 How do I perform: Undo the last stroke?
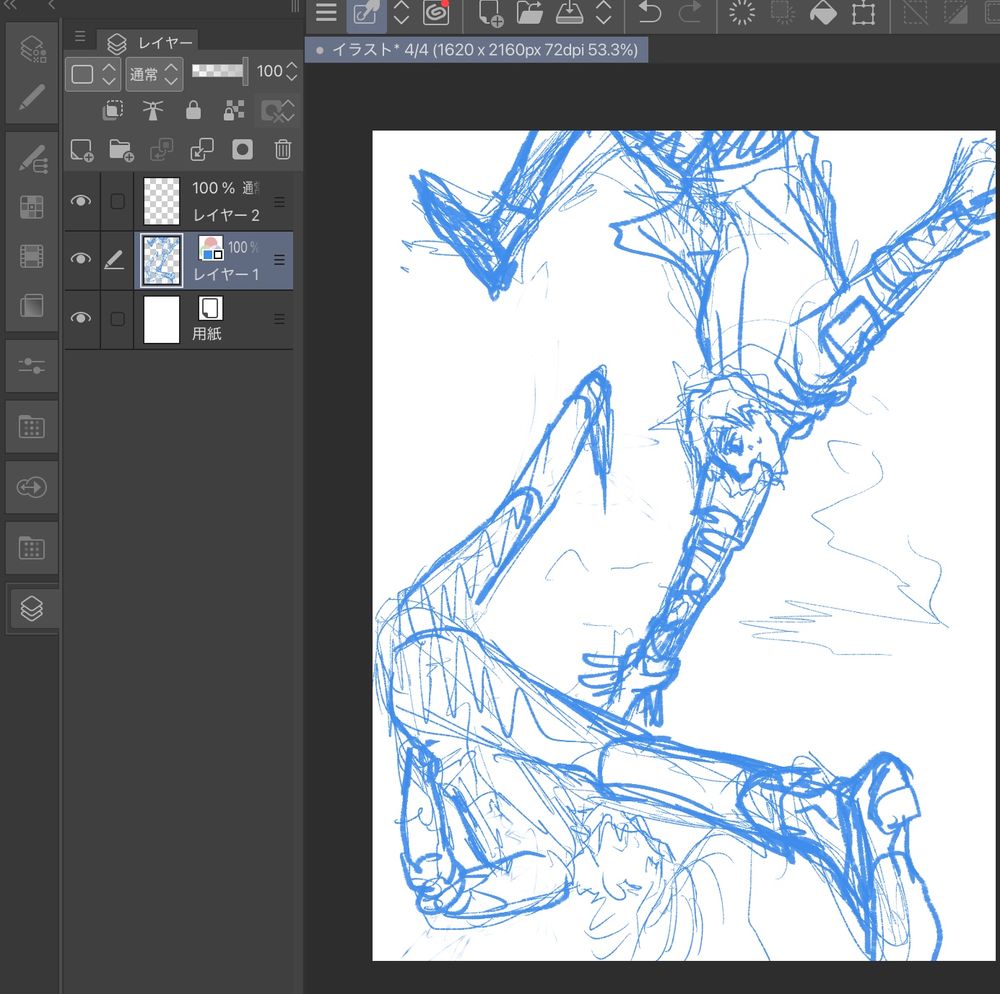tap(649, 12)
